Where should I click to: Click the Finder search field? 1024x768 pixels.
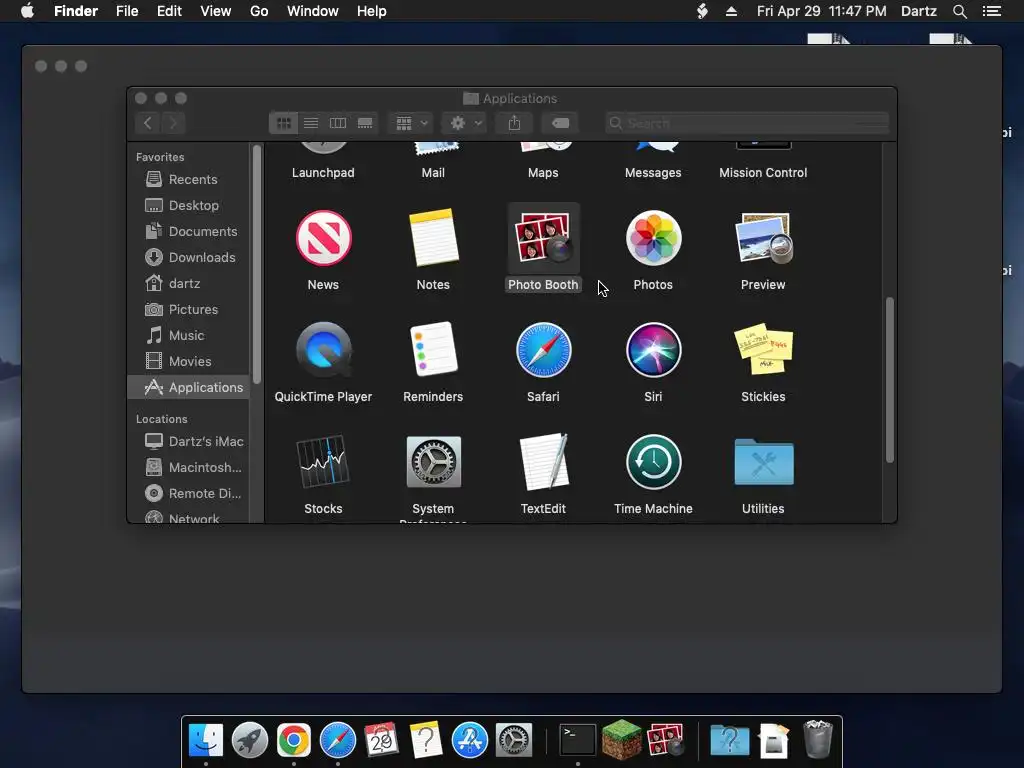[746, 123]
